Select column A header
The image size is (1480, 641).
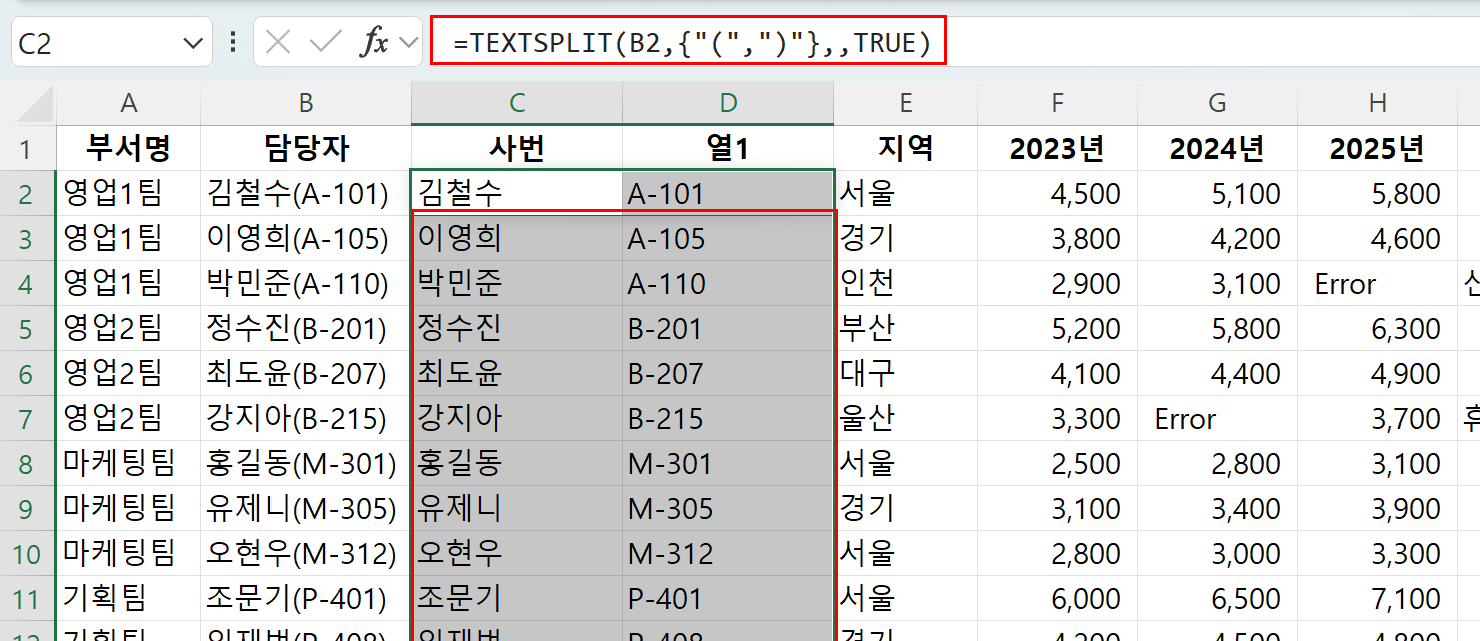(128, 103)
